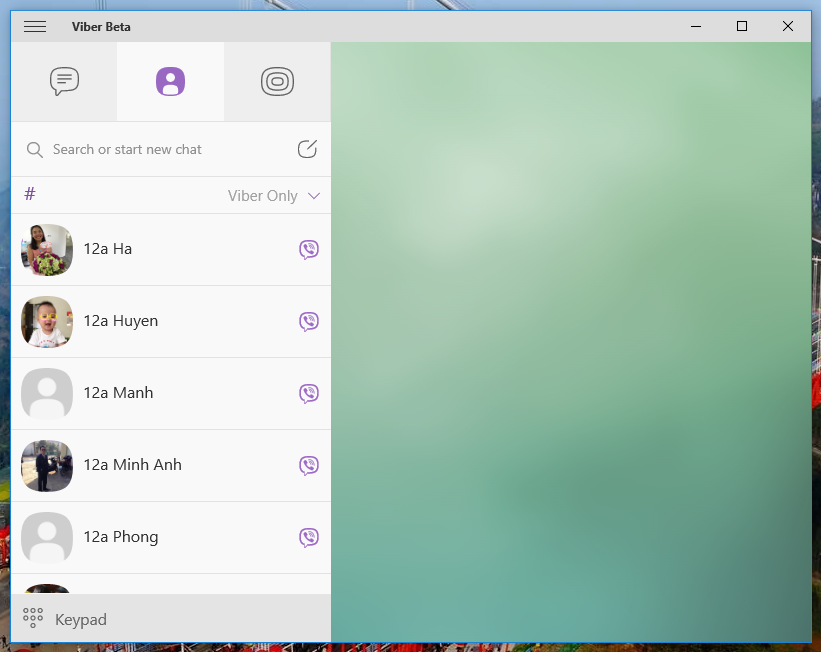Select the contact named 12a Phong

[x=121, y=537]
